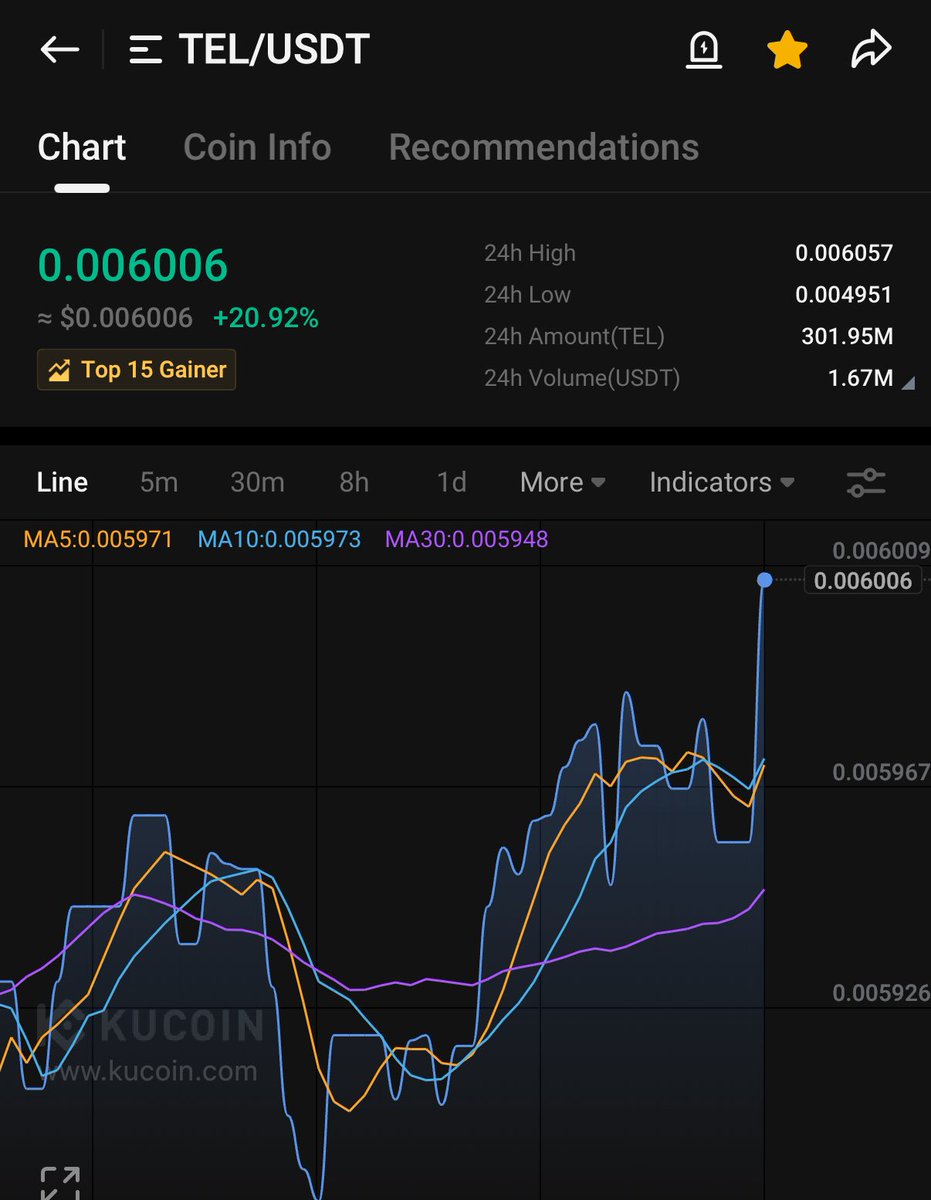This screenshot has width=931, height=1200.
Task: Tap the 24h Low value 0.004951
Action: [844, 295]
